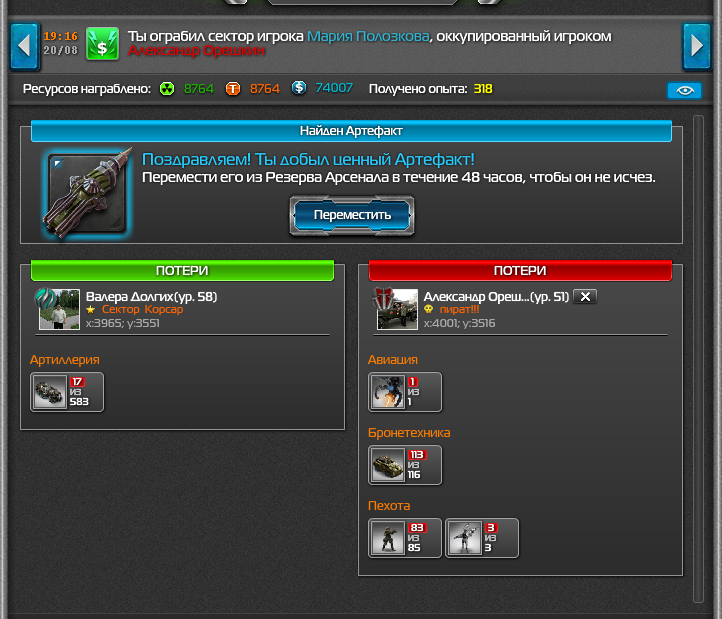
Task: Toggle the eye visibility button
Action: tap(684, 91)
